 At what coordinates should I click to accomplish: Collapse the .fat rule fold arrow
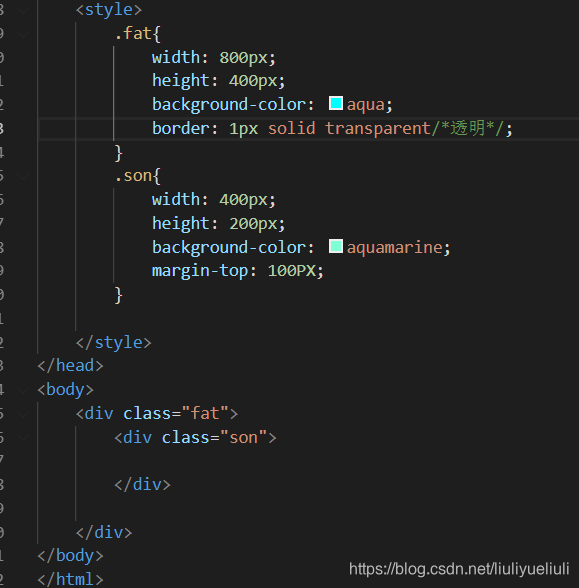tap(23, 34)
